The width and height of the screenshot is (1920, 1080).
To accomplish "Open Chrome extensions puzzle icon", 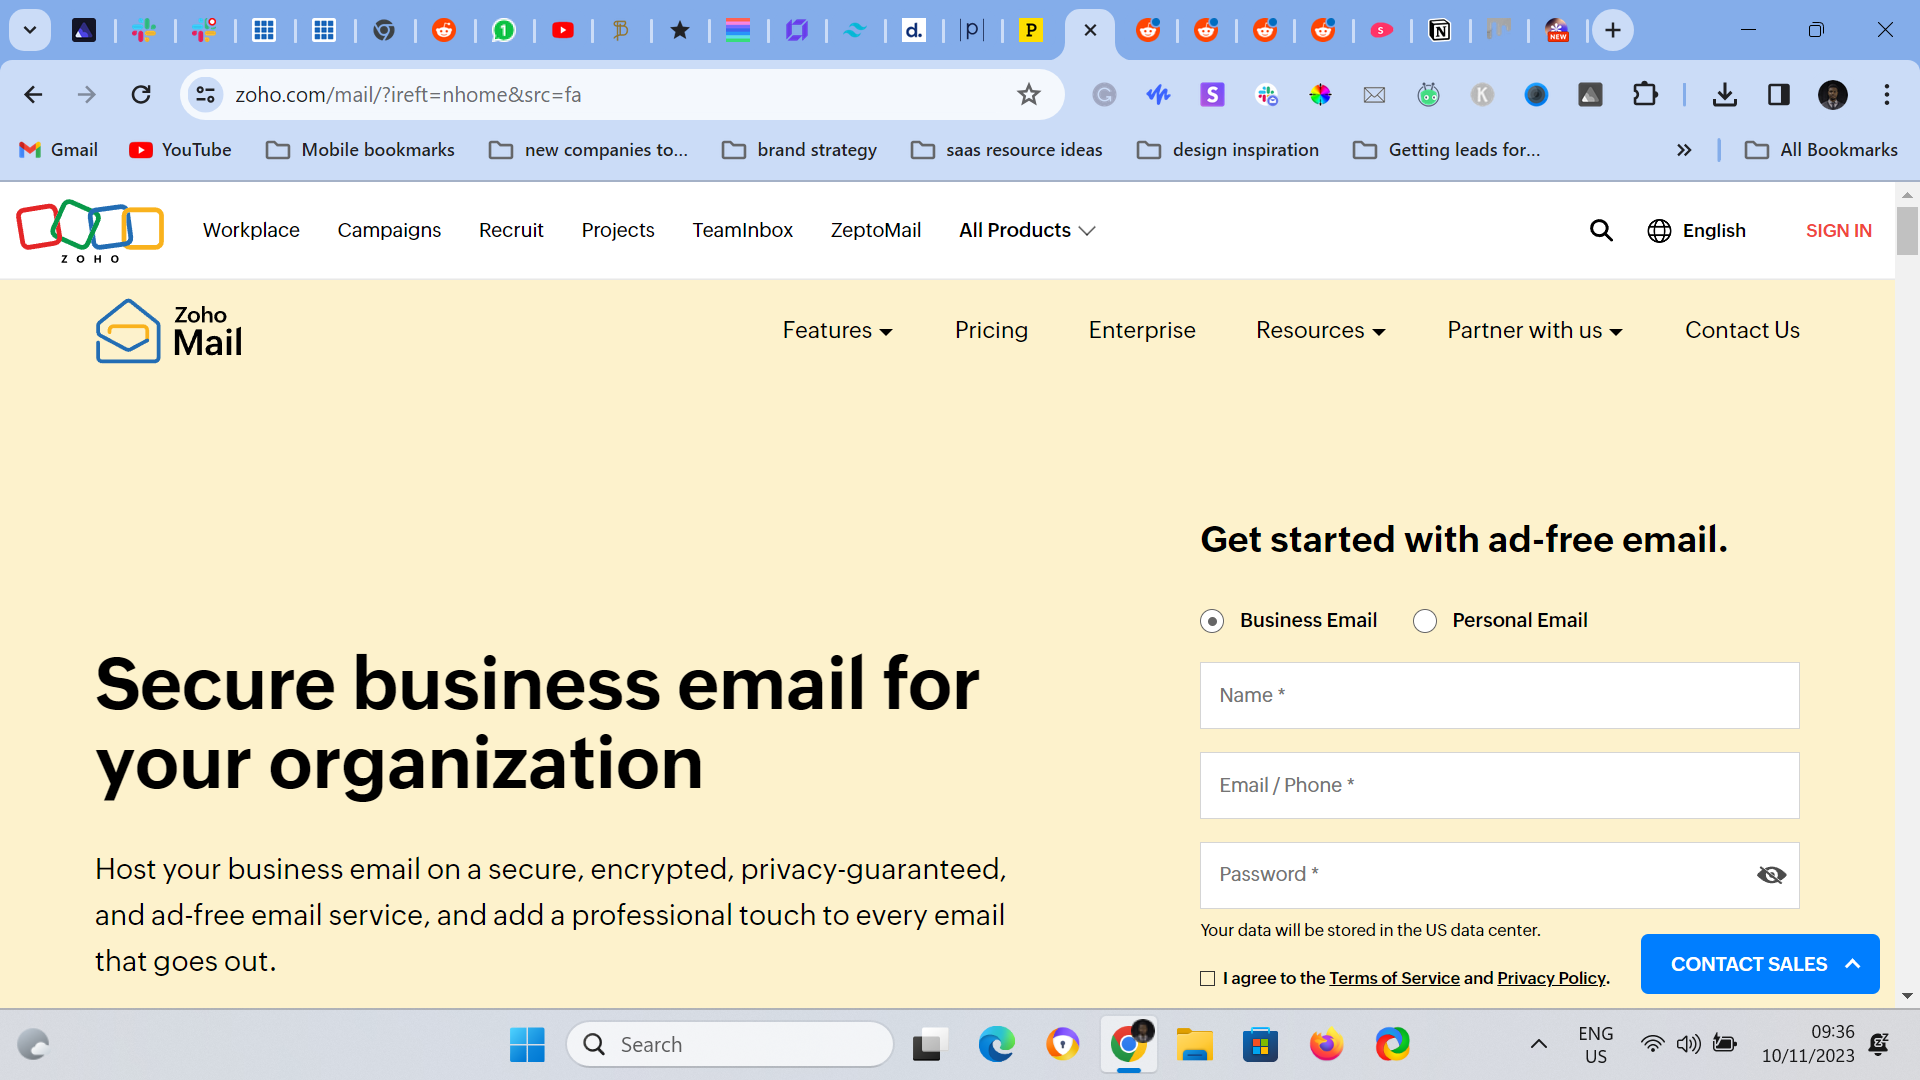I will [x=1644, y=95].
